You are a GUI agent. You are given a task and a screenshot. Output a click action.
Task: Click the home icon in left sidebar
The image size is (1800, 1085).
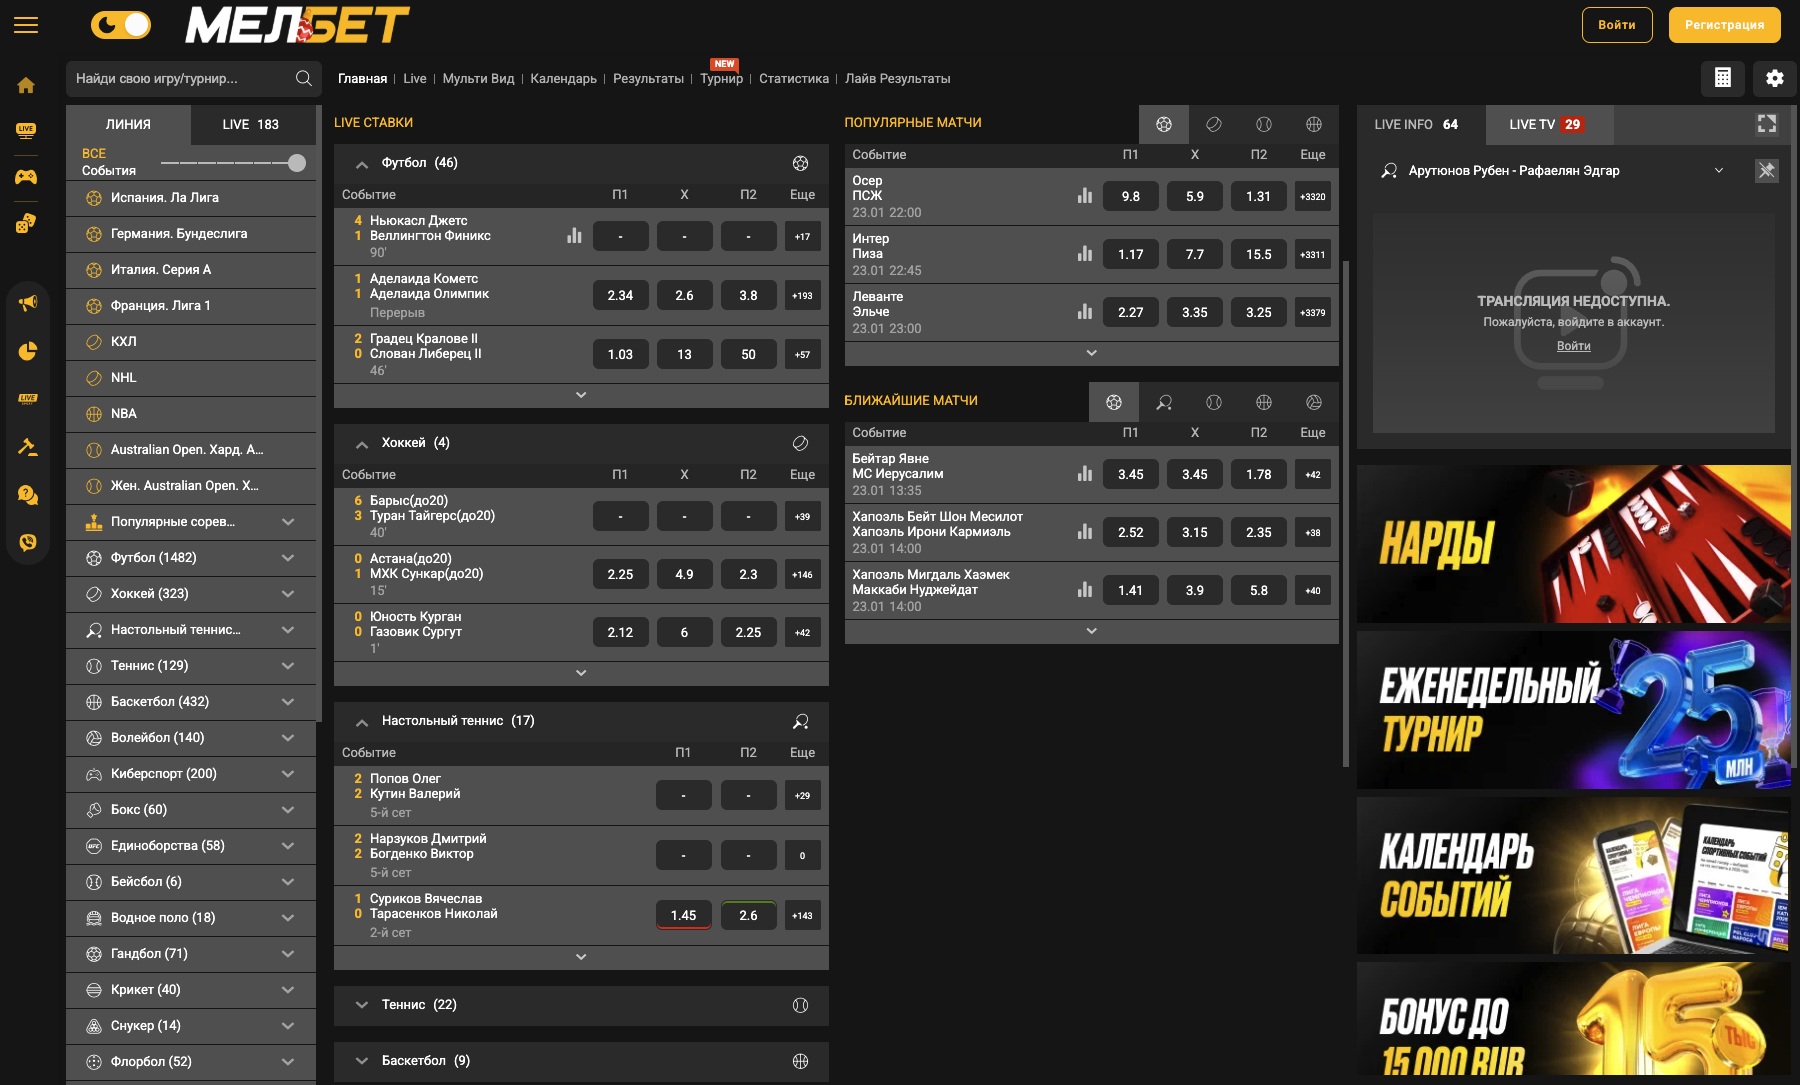click(26, 86)
